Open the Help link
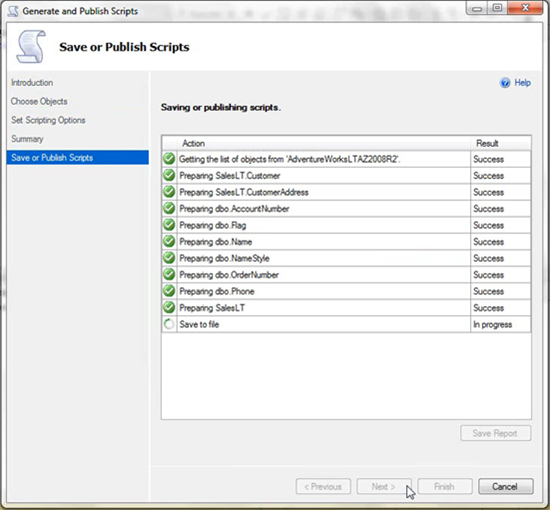550x510 pixels. (x=522, y=83)
